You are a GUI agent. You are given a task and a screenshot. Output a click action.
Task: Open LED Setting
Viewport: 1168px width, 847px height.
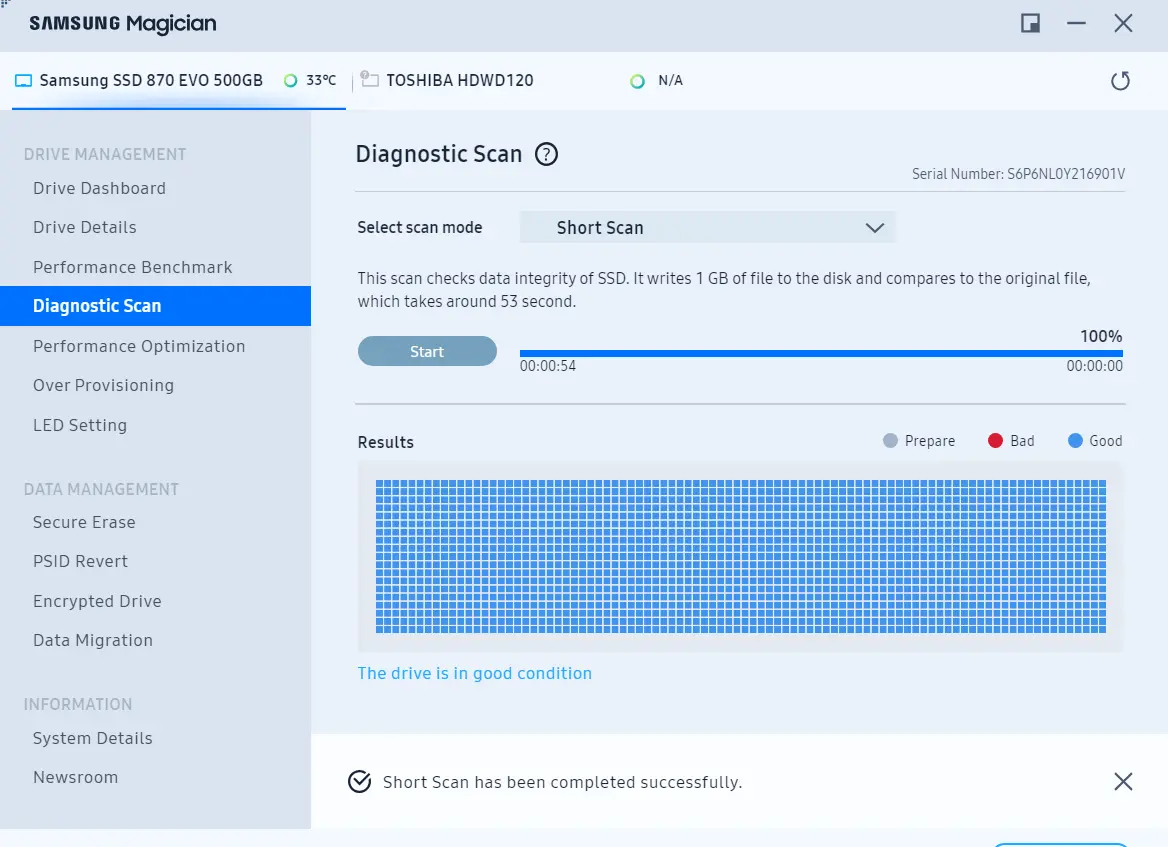click(80, 425)
